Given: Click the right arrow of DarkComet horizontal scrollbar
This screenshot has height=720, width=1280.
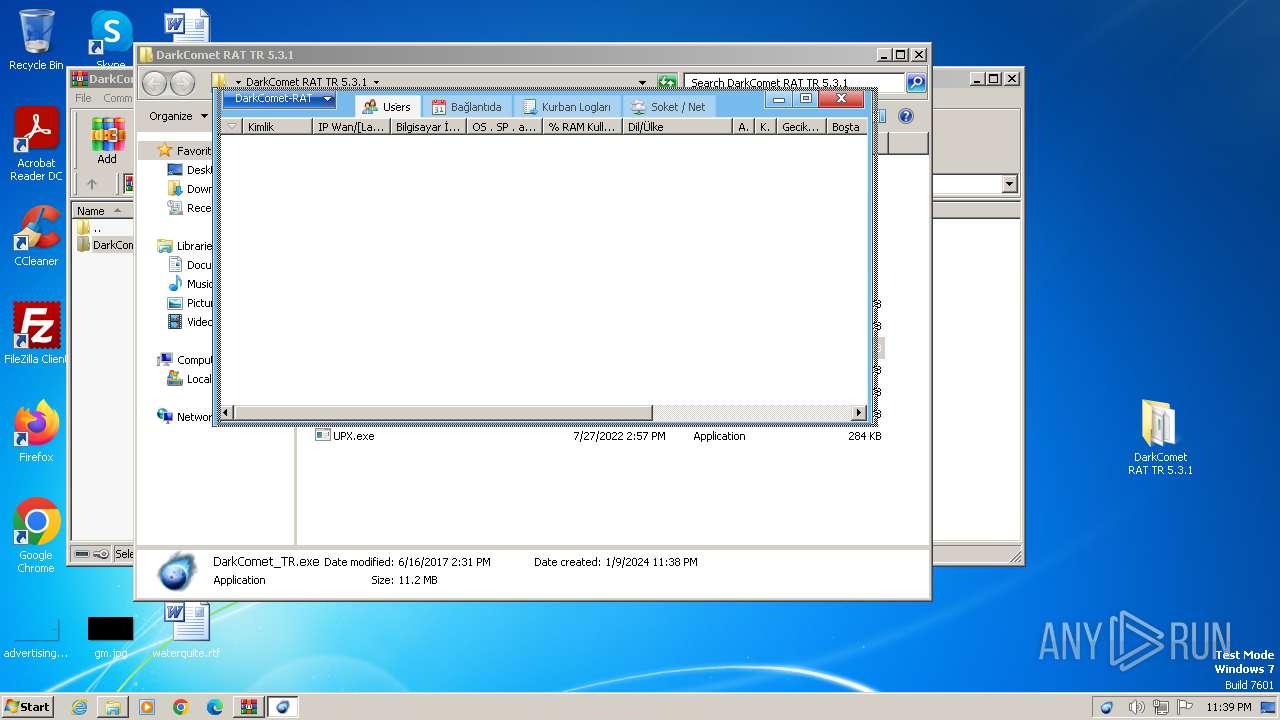Looking at the screenshot, I should [x=859, y=413].
